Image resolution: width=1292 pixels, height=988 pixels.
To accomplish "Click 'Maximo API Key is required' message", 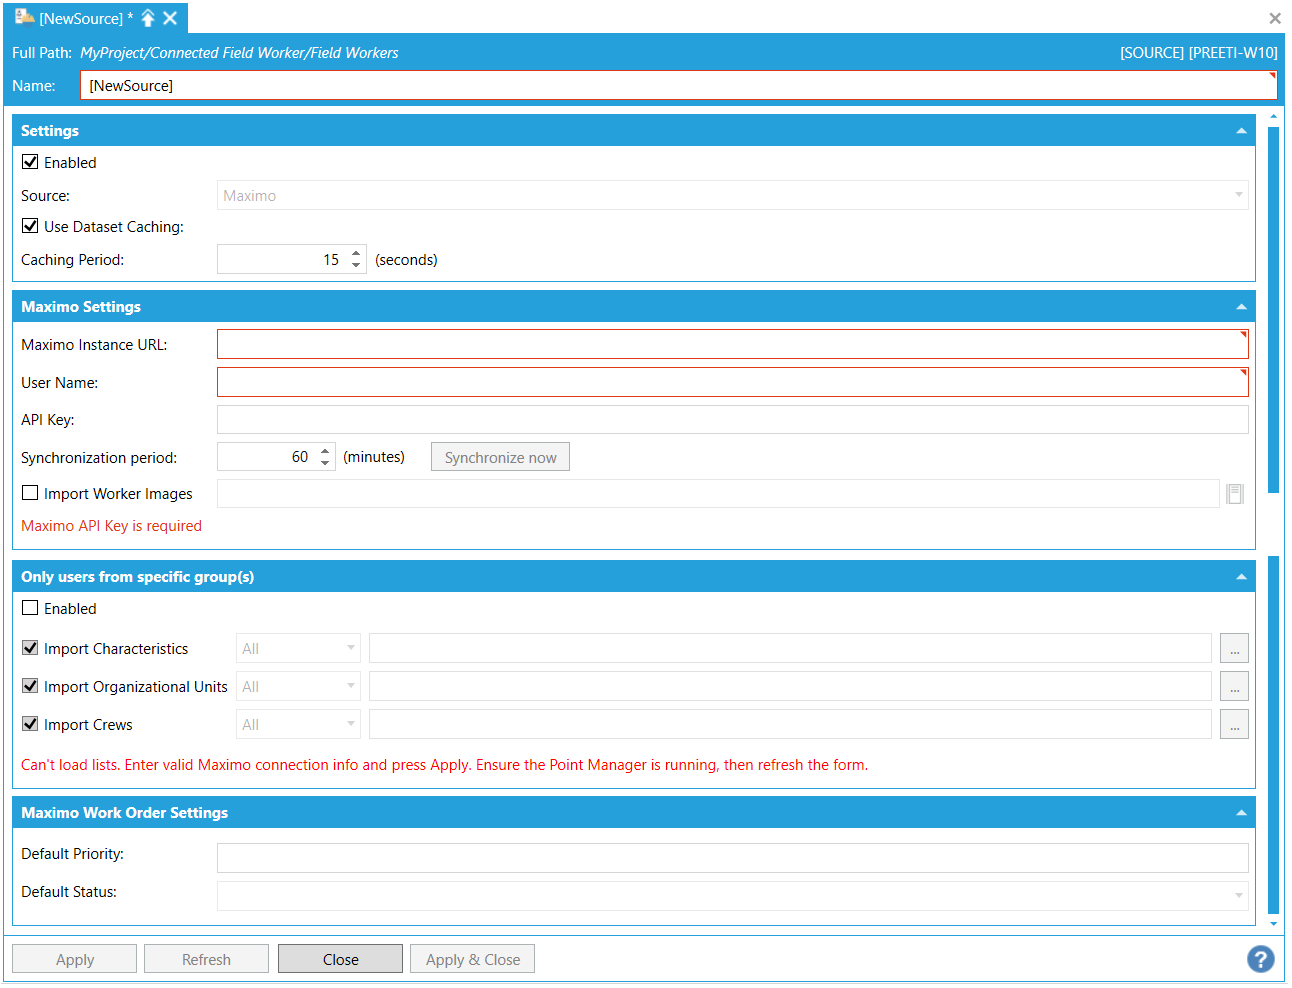I will point(111,525).
